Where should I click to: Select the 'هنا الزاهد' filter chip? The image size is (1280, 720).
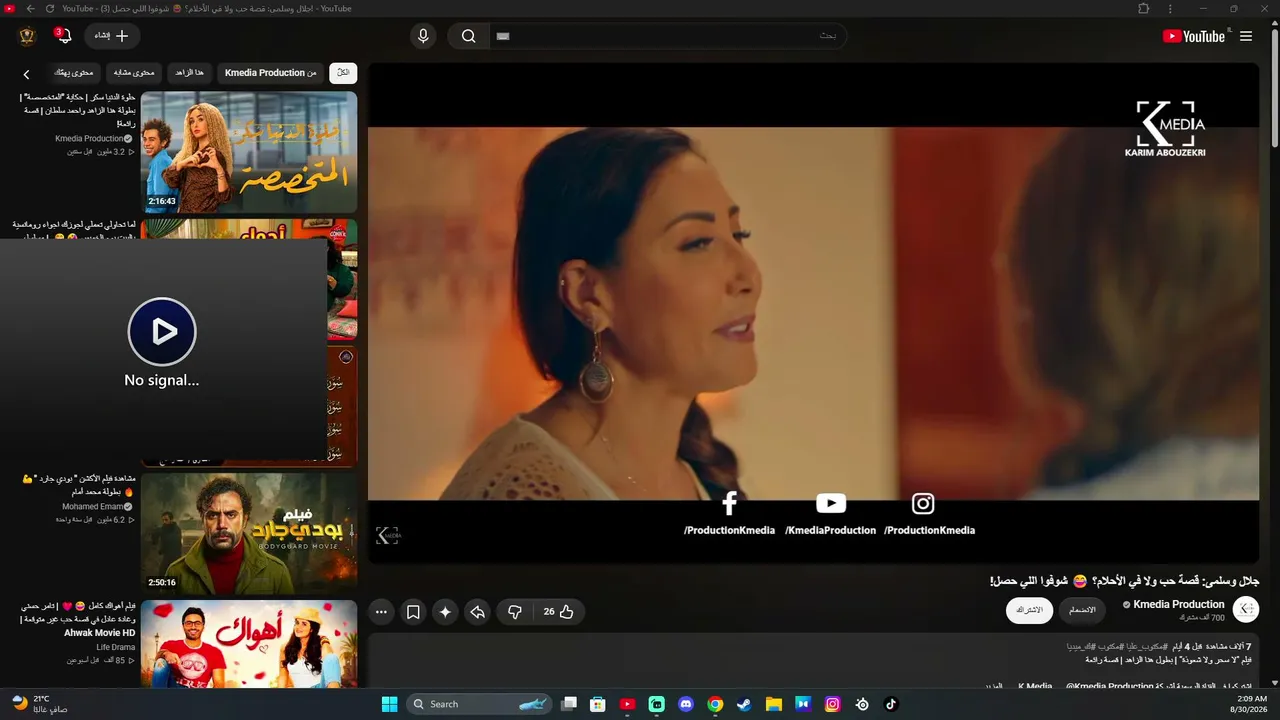(x=189, y=73)
